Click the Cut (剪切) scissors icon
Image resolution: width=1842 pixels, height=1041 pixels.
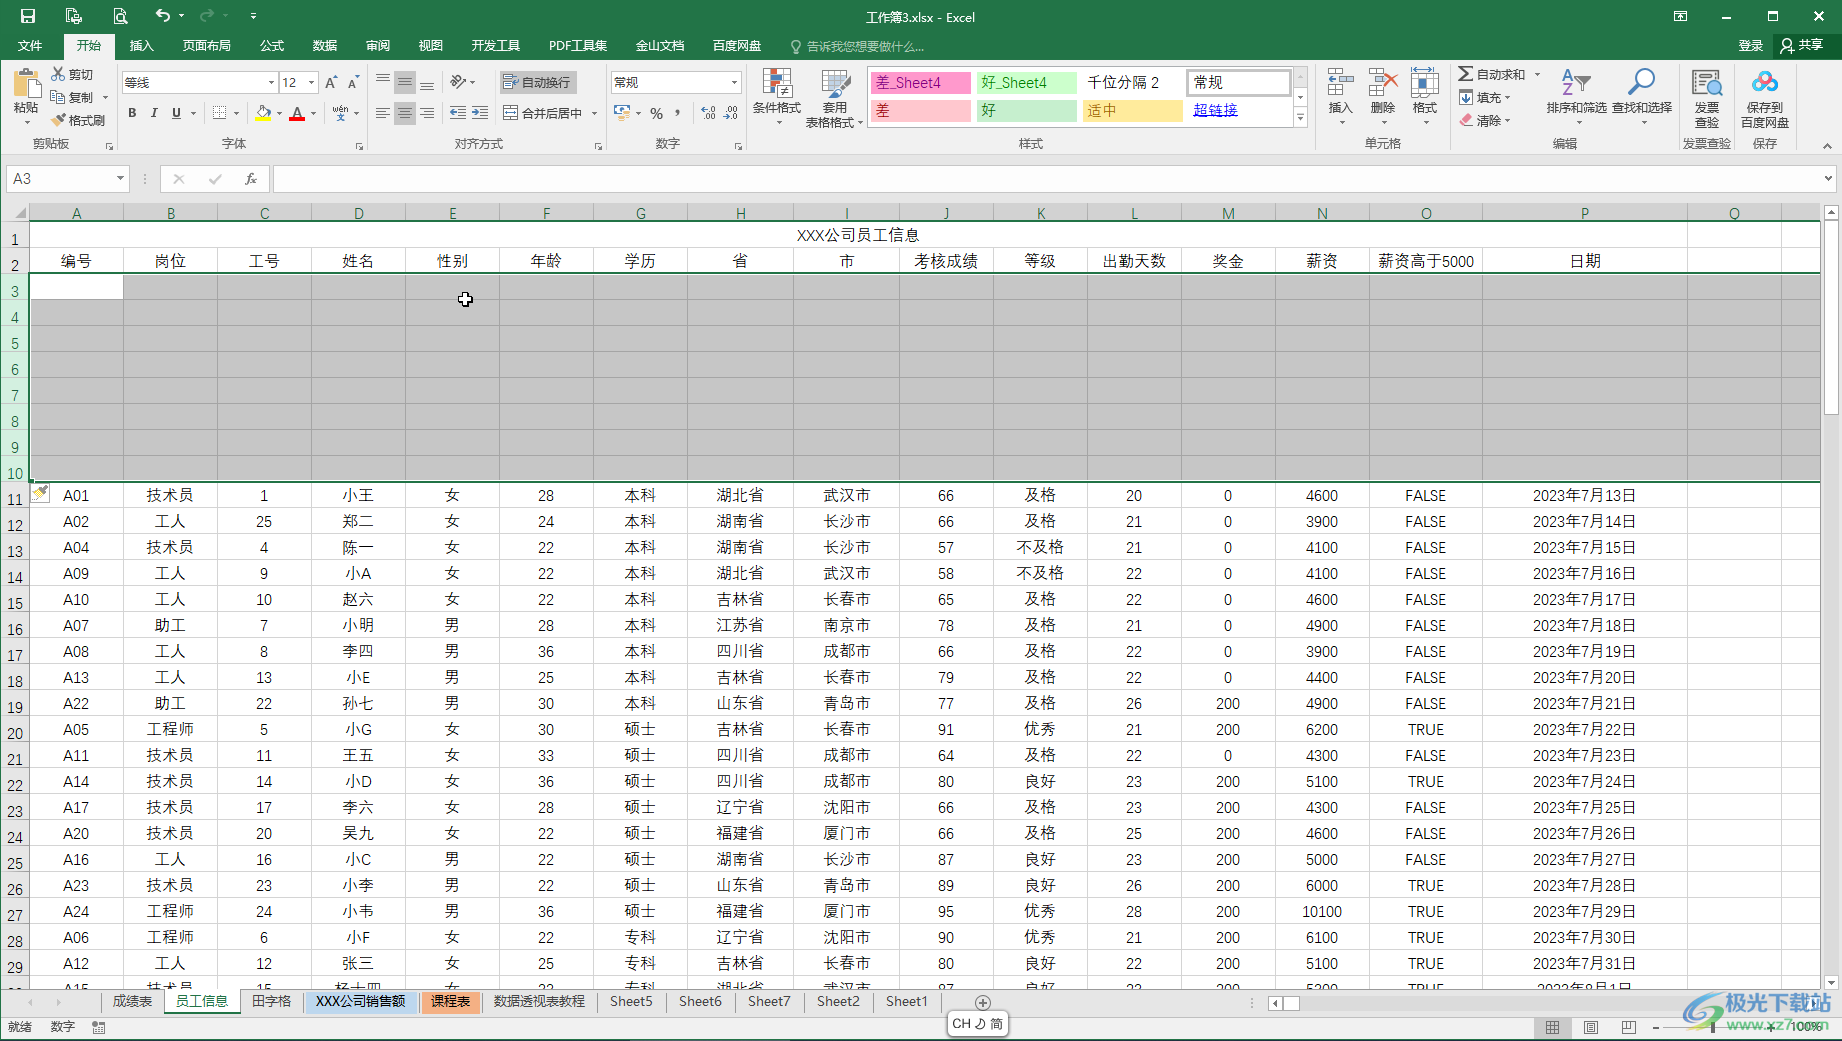[58, 74]
